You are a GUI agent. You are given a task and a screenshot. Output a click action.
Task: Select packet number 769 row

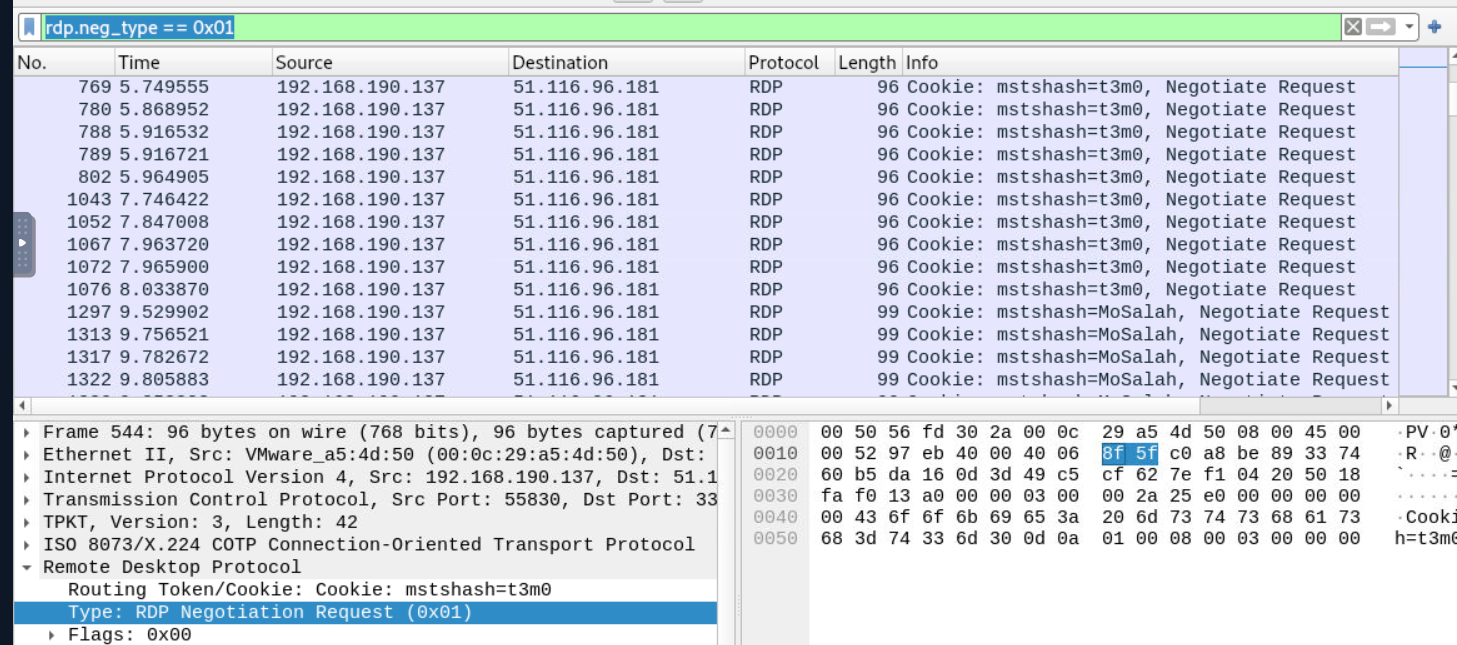point(706,87)
